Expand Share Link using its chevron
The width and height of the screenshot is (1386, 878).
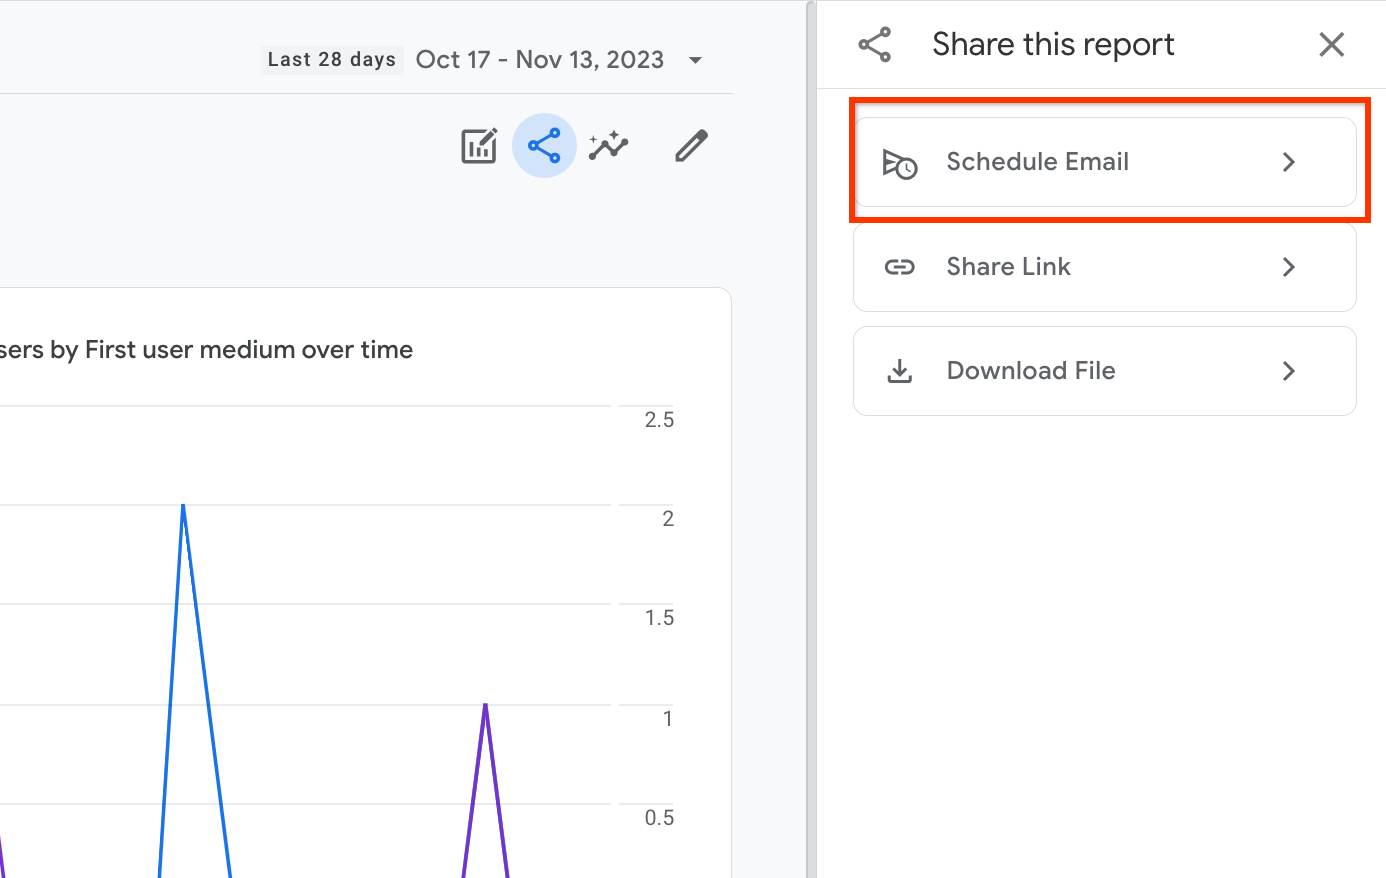pyautogui.click(x=1289, y=267)
